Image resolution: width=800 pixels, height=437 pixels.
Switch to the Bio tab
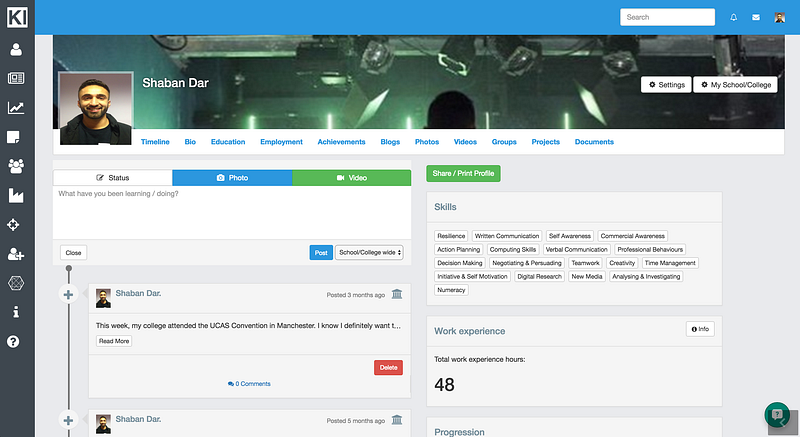tap(190, 142)
